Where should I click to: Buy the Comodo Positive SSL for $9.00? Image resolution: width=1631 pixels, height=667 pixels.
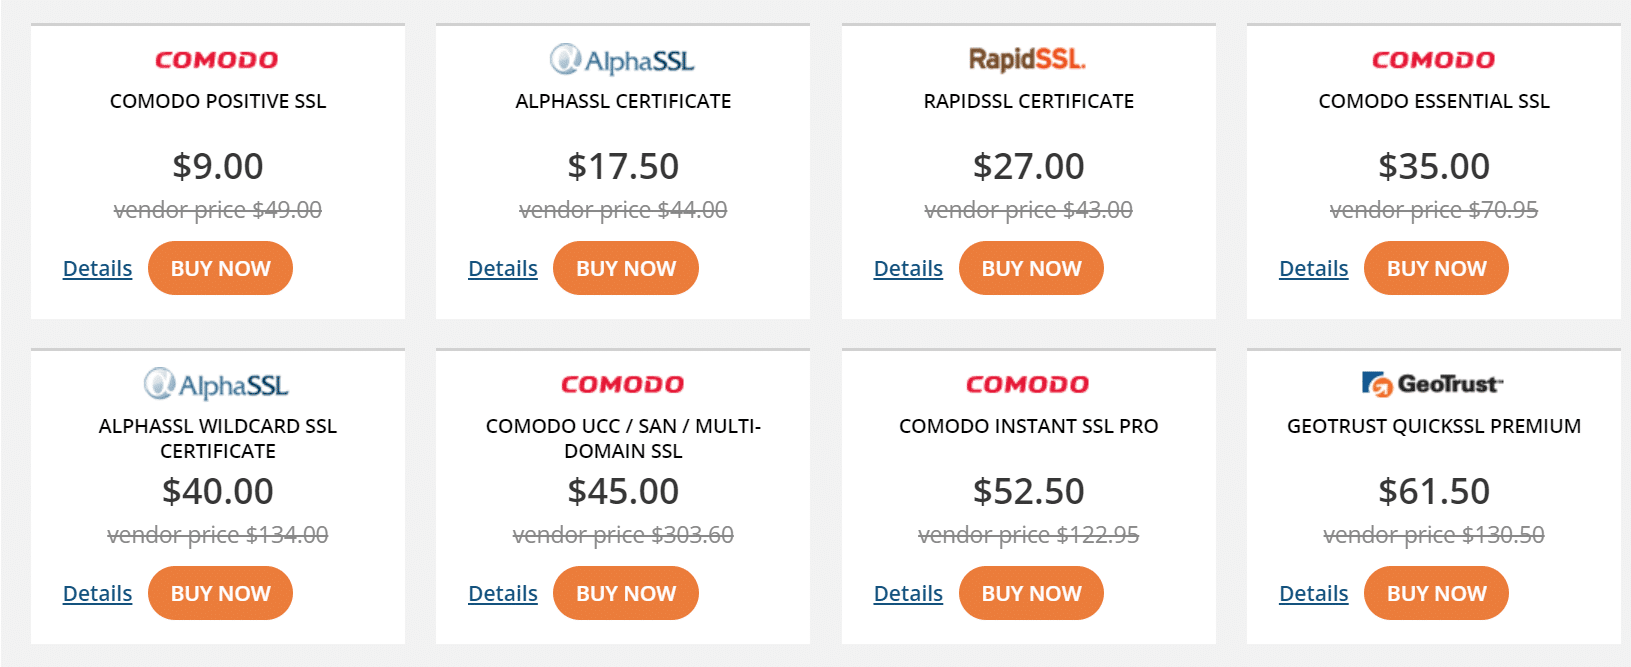[220, 268]
